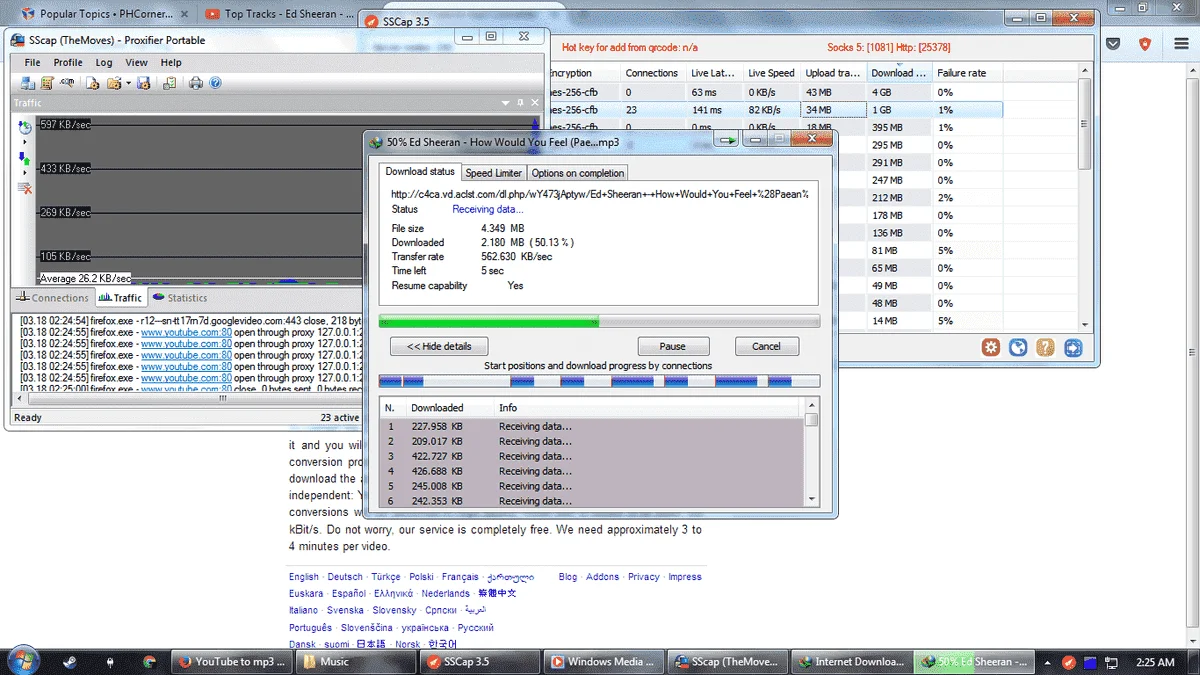Click the Addons link on the webpage

(603, 577)
